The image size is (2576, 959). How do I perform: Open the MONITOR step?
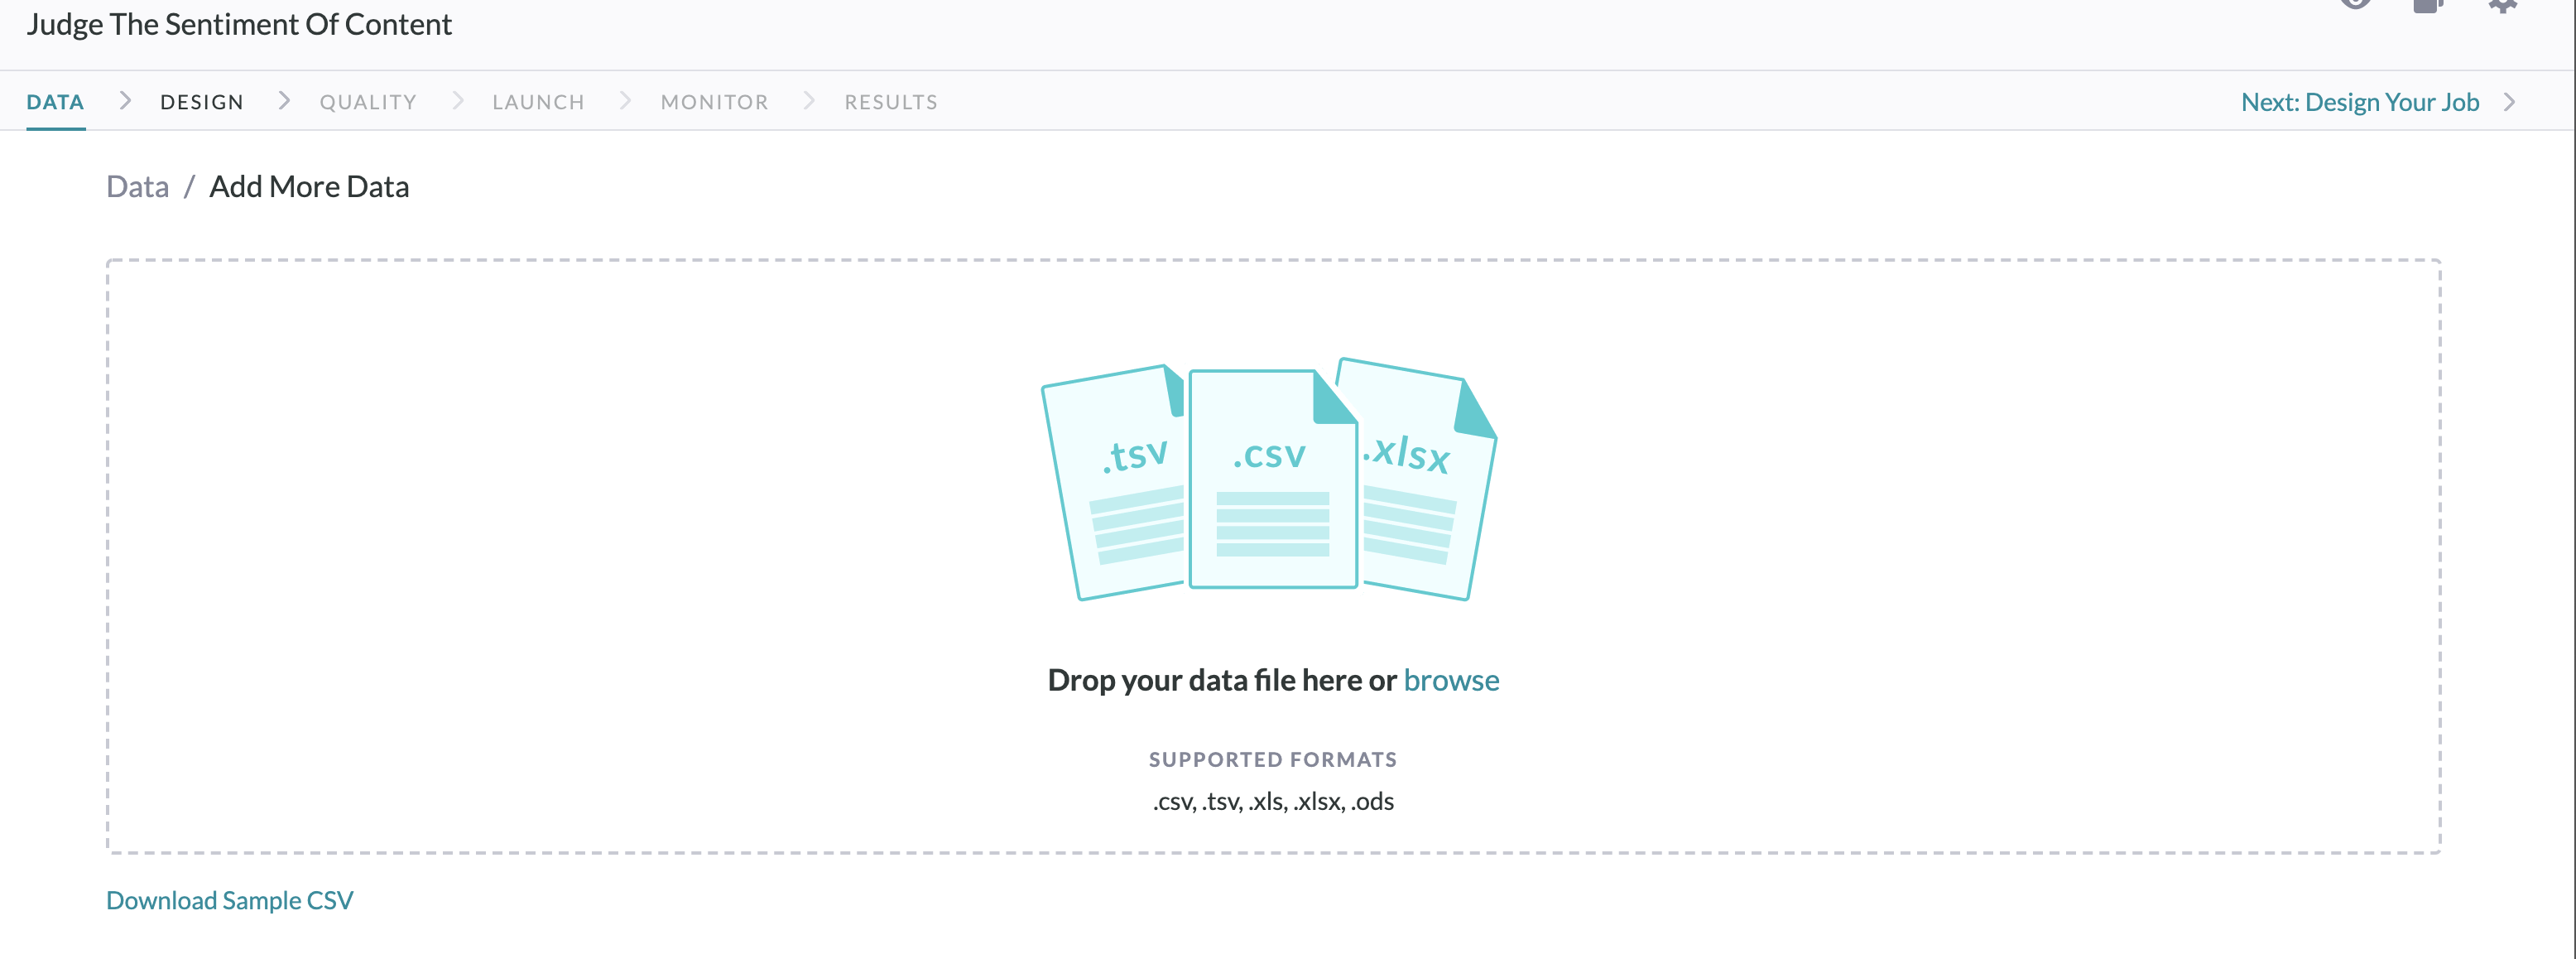point(714,102)
